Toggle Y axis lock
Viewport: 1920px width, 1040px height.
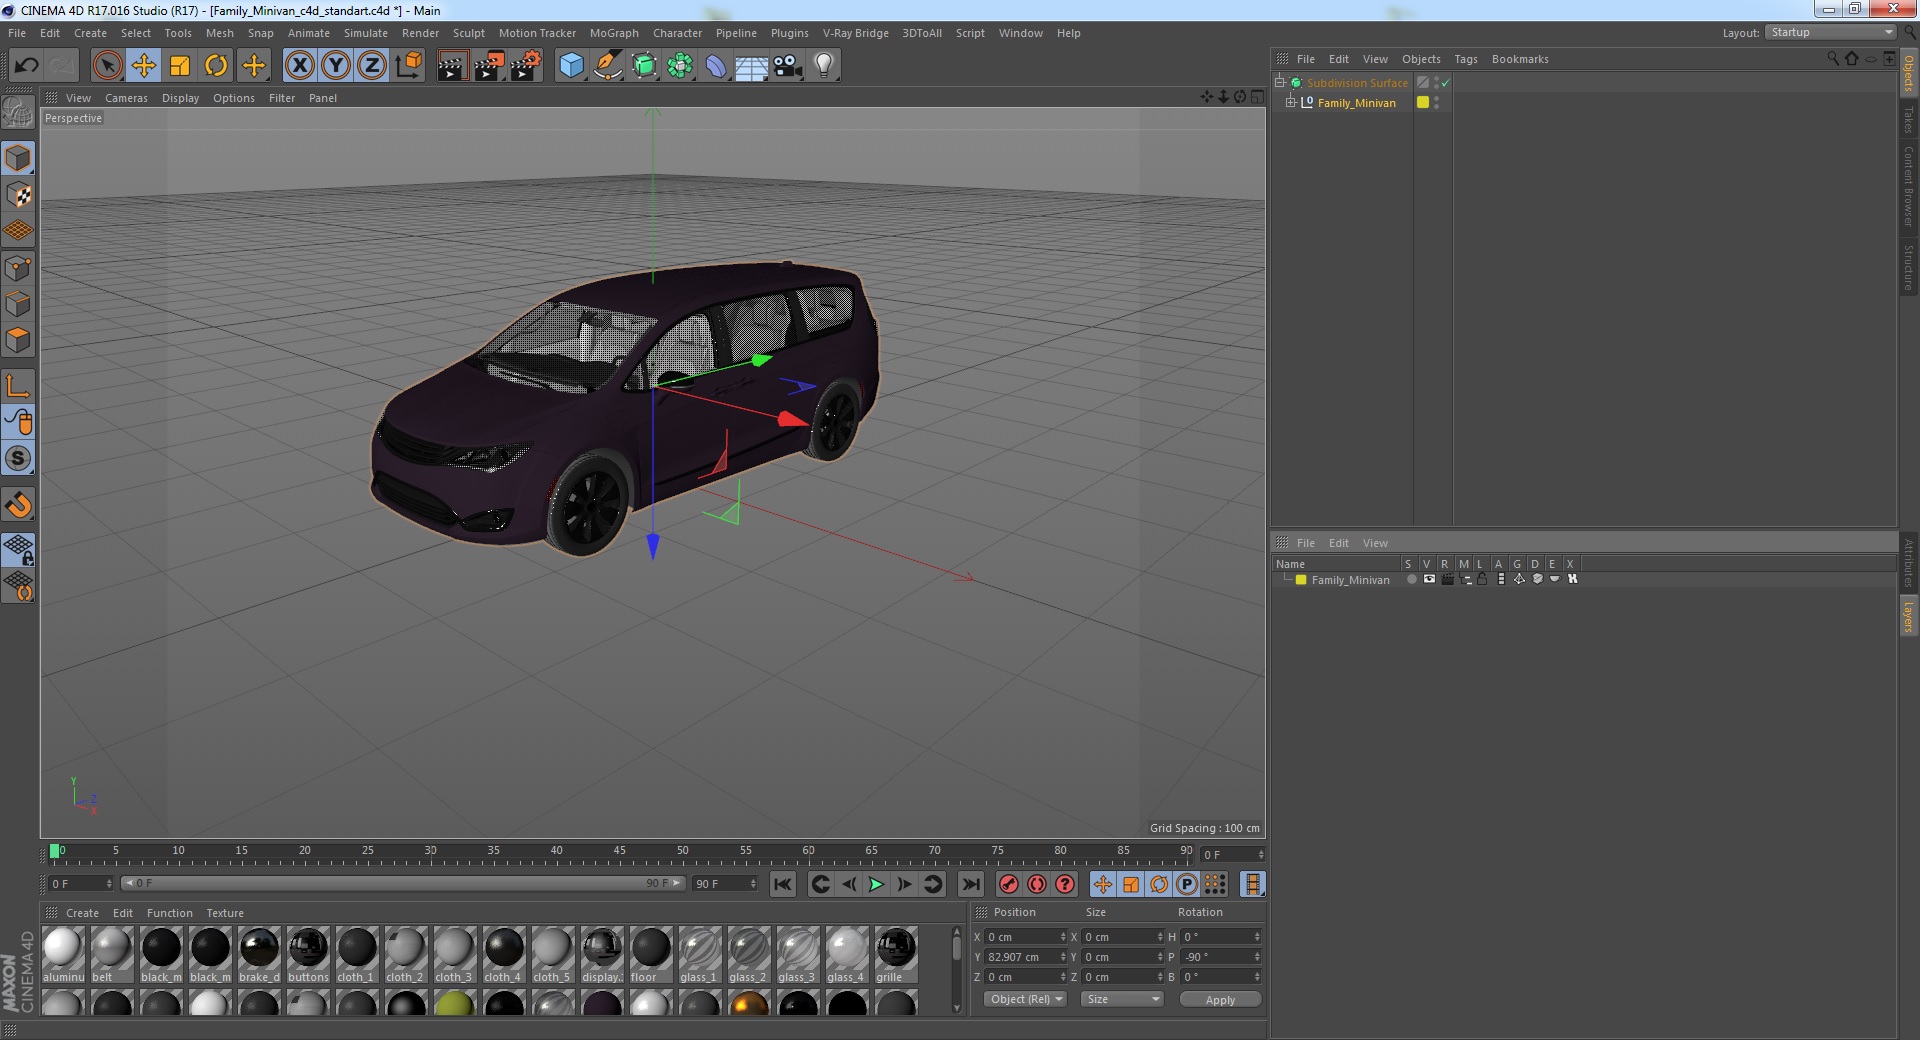click(336, 66)
